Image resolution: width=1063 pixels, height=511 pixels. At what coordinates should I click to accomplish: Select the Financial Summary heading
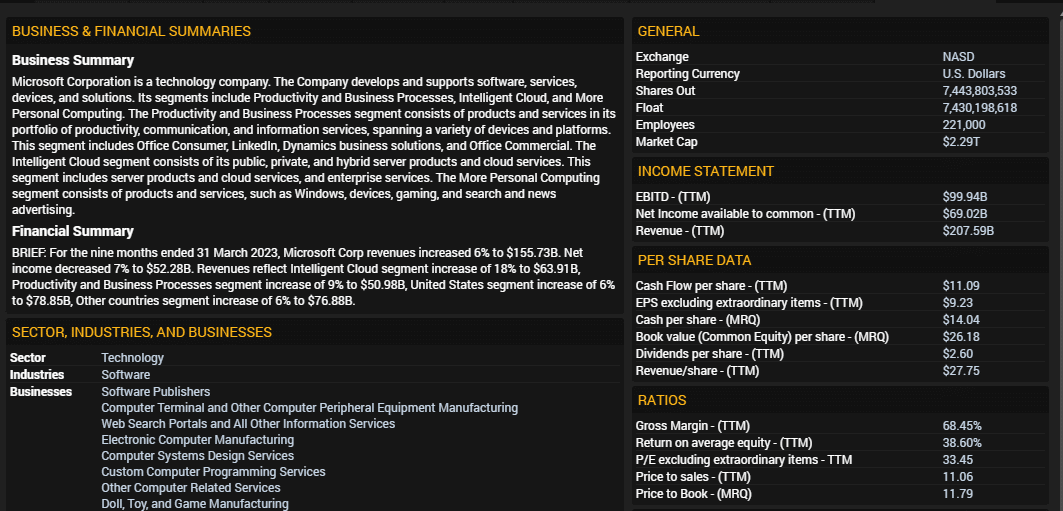pos(73,231)
